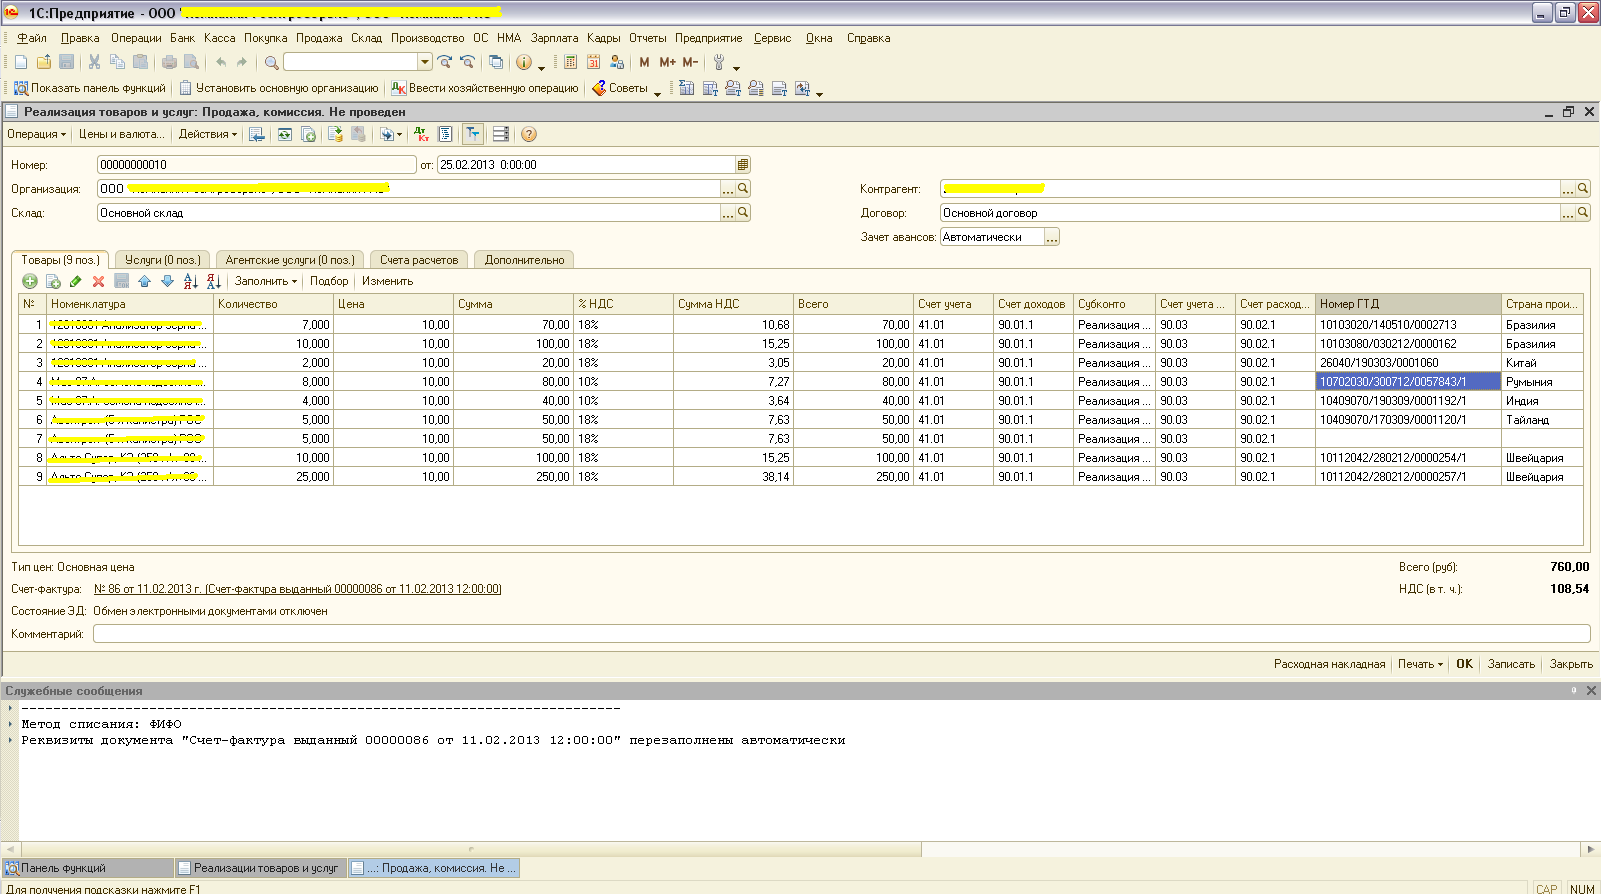Screen dimensions: 1601x894
Task: Edit current row with the pencil icon
Action: [x=76, y=281]
